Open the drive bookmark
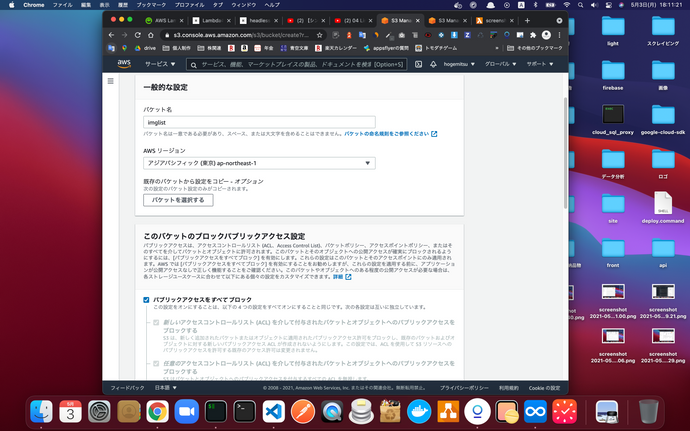Viewport: 690px width, 431px height. coord(145,48)
